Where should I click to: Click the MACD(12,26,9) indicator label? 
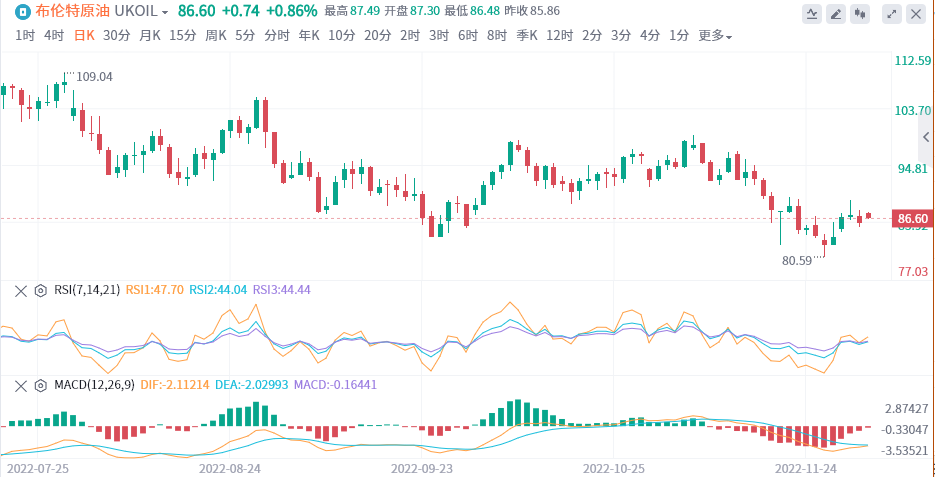pyautogui.click(x=95, y=385)
